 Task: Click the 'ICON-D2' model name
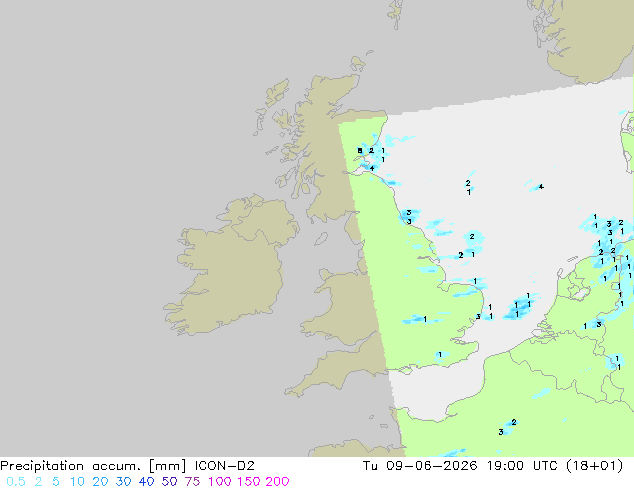pos(225,466)
